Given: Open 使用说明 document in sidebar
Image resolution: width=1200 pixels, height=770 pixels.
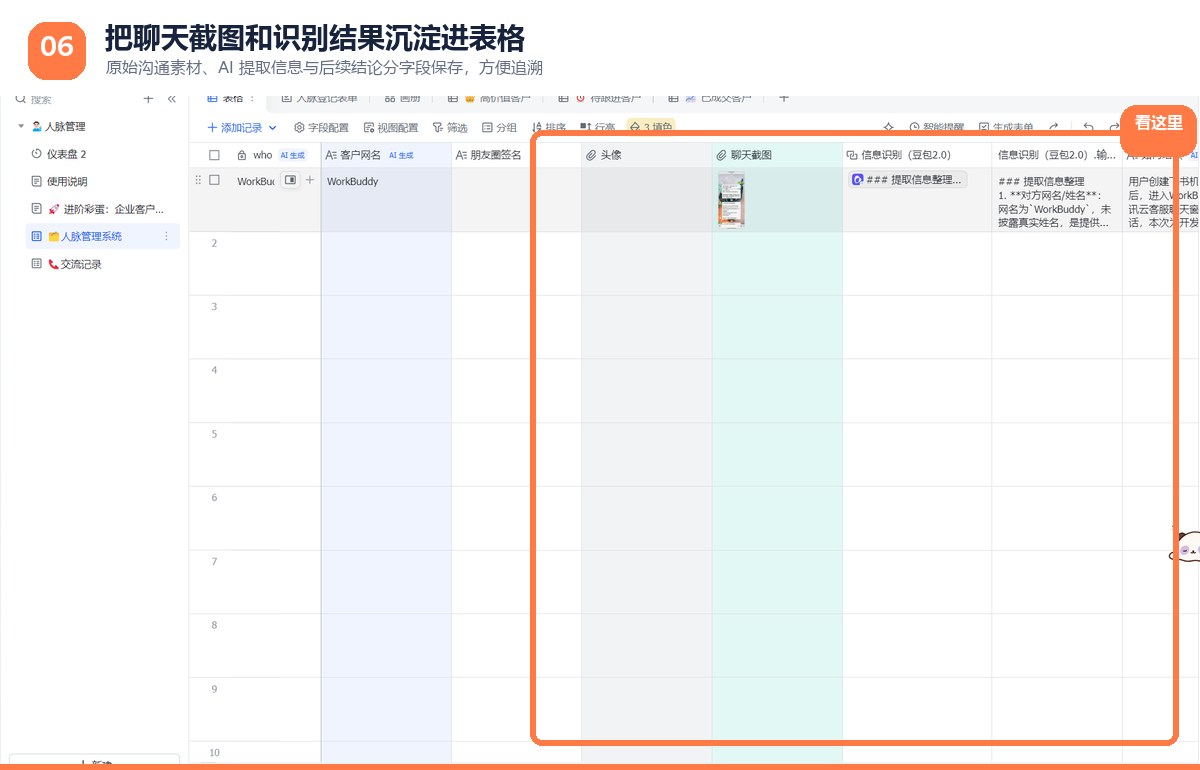Looking at the screenshot, I should coord(67,181).
